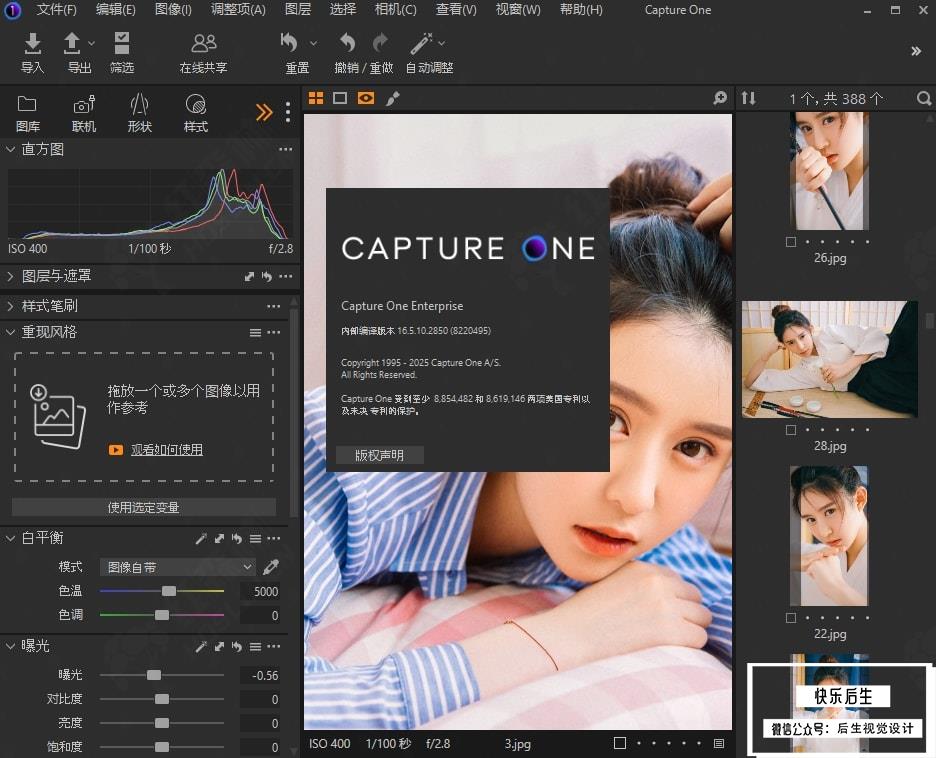The width and height of the screenshot is (936, 758).
Task: Collapse the Exposure (曝光) panel
Action: click(x=10, y=645)
